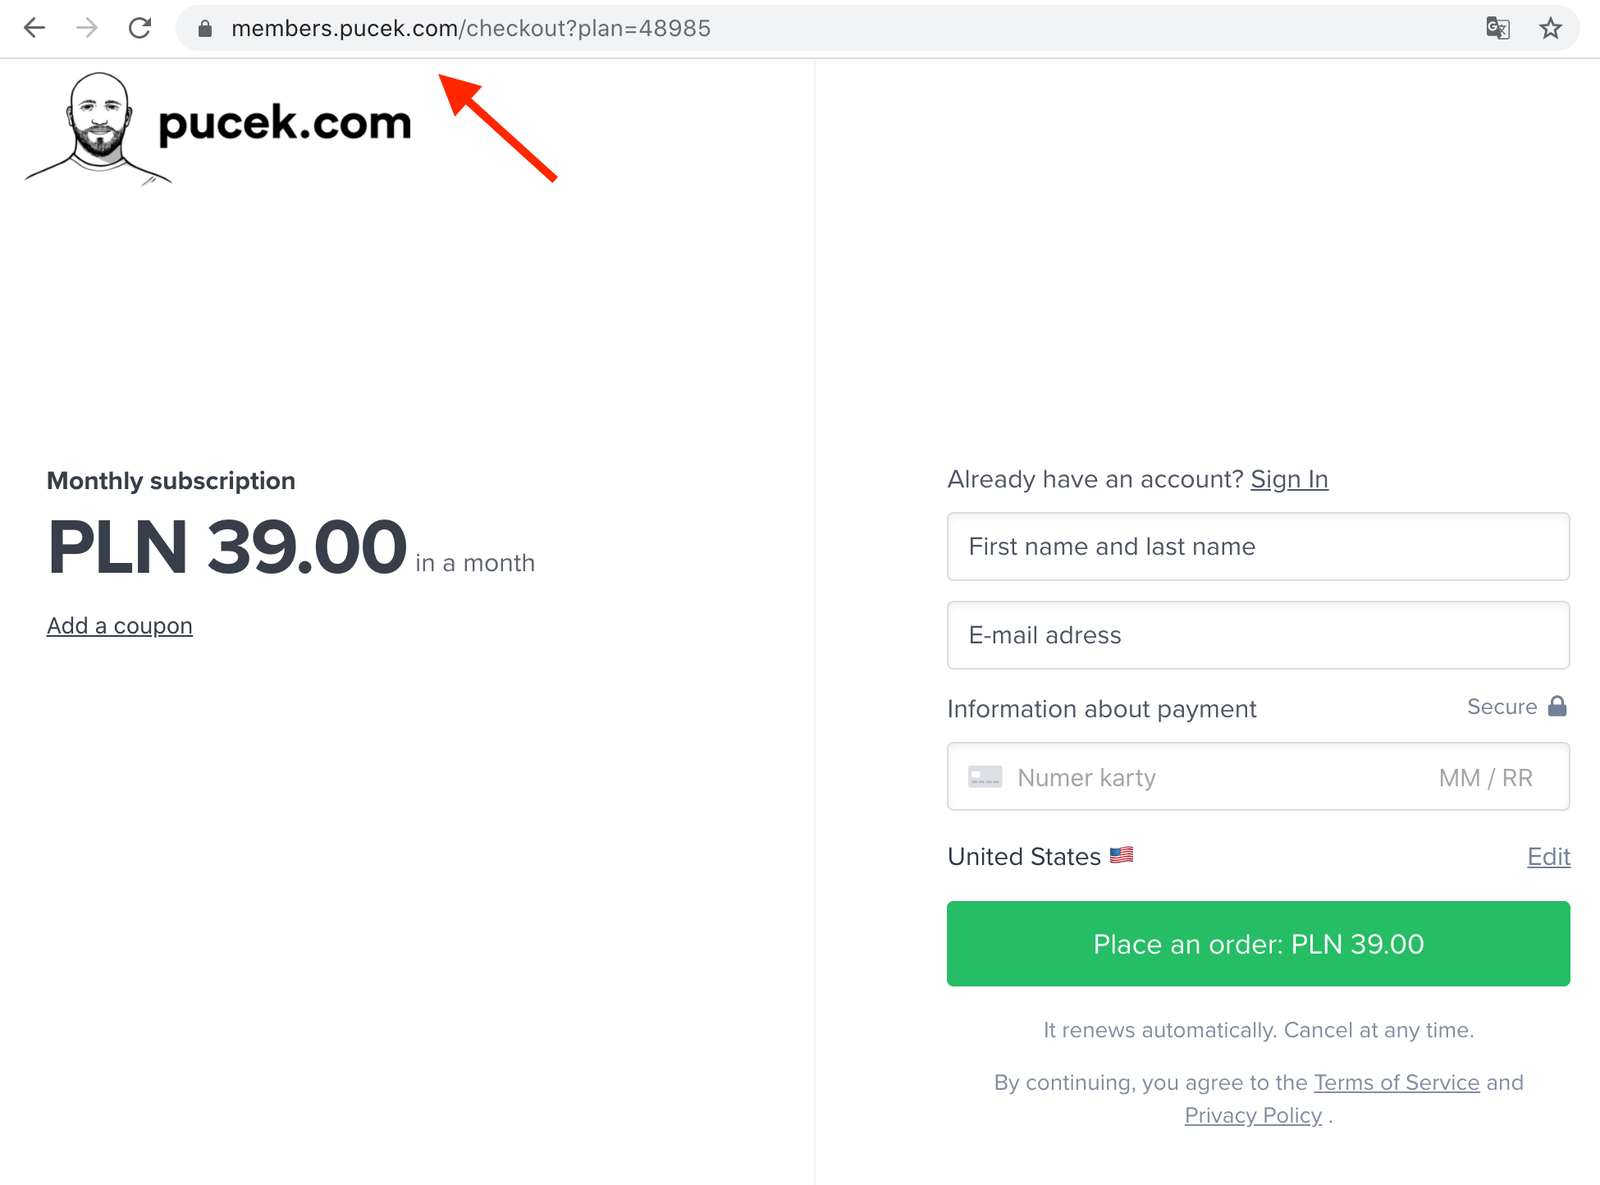Click the forward navigation arrow
This screenshot has width=1600, height=1185.
coord(87,28)
